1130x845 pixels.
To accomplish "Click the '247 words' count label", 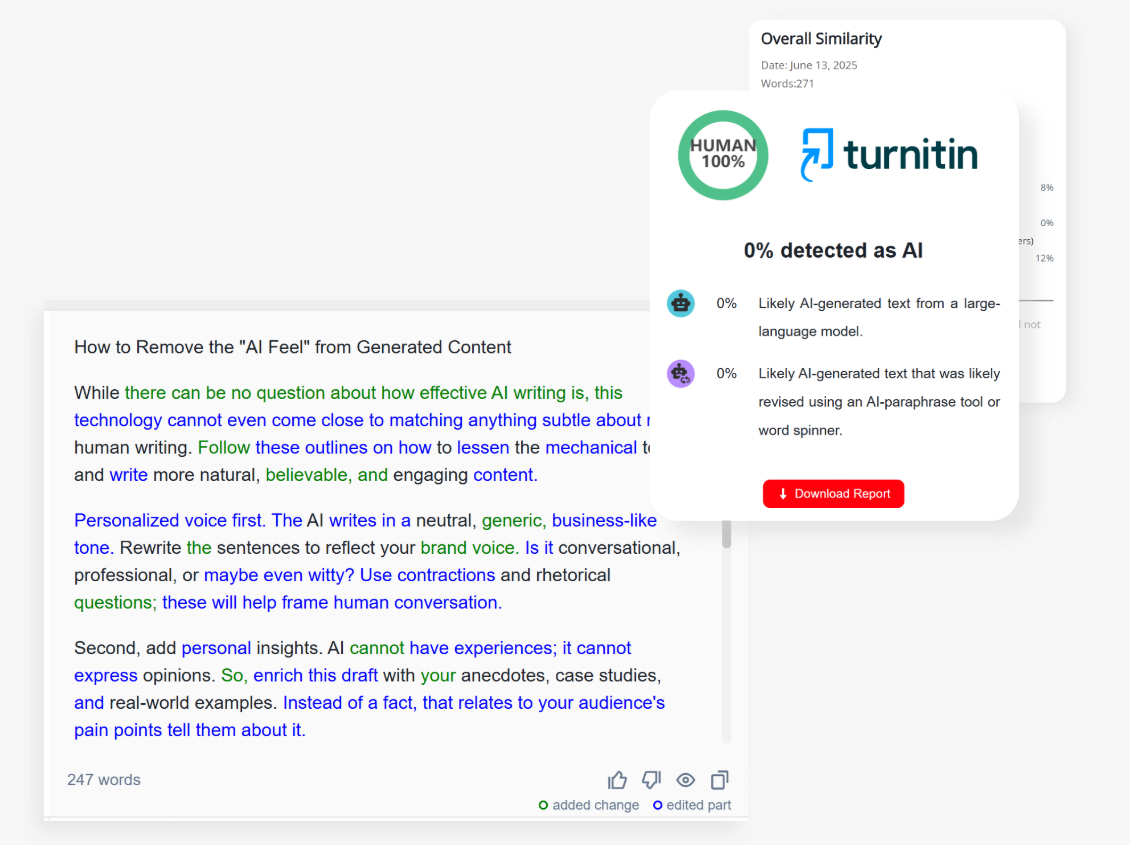I will coord(104,780).
